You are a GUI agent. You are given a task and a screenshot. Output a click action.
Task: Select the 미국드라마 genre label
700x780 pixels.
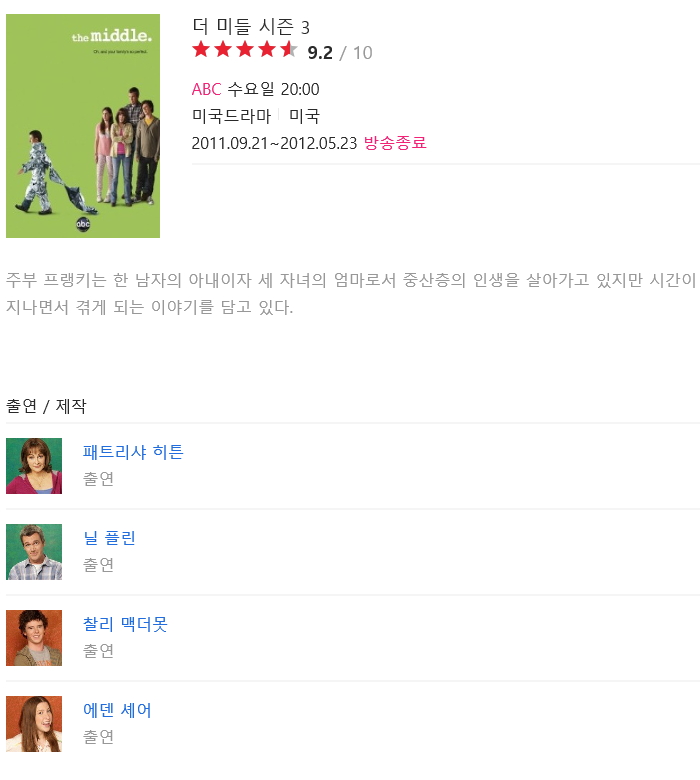click(x=231, y=116)
